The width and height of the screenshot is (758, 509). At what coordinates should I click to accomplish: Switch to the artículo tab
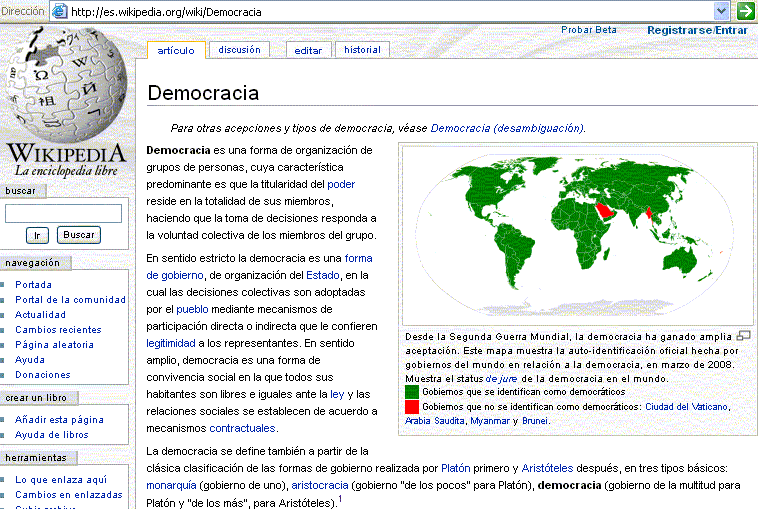(176, 50)
